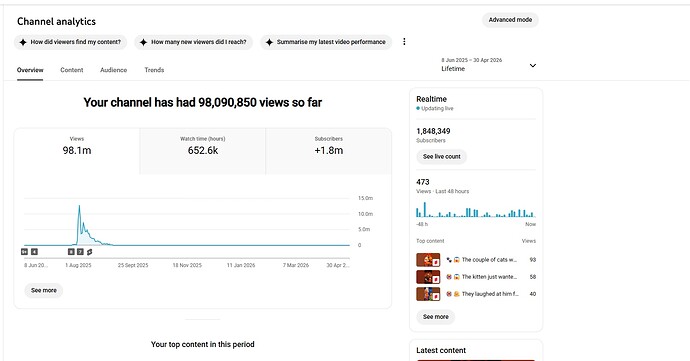690x361 pixels.
Task: Click See more under the views chart
Action: [x=44, y=291]
